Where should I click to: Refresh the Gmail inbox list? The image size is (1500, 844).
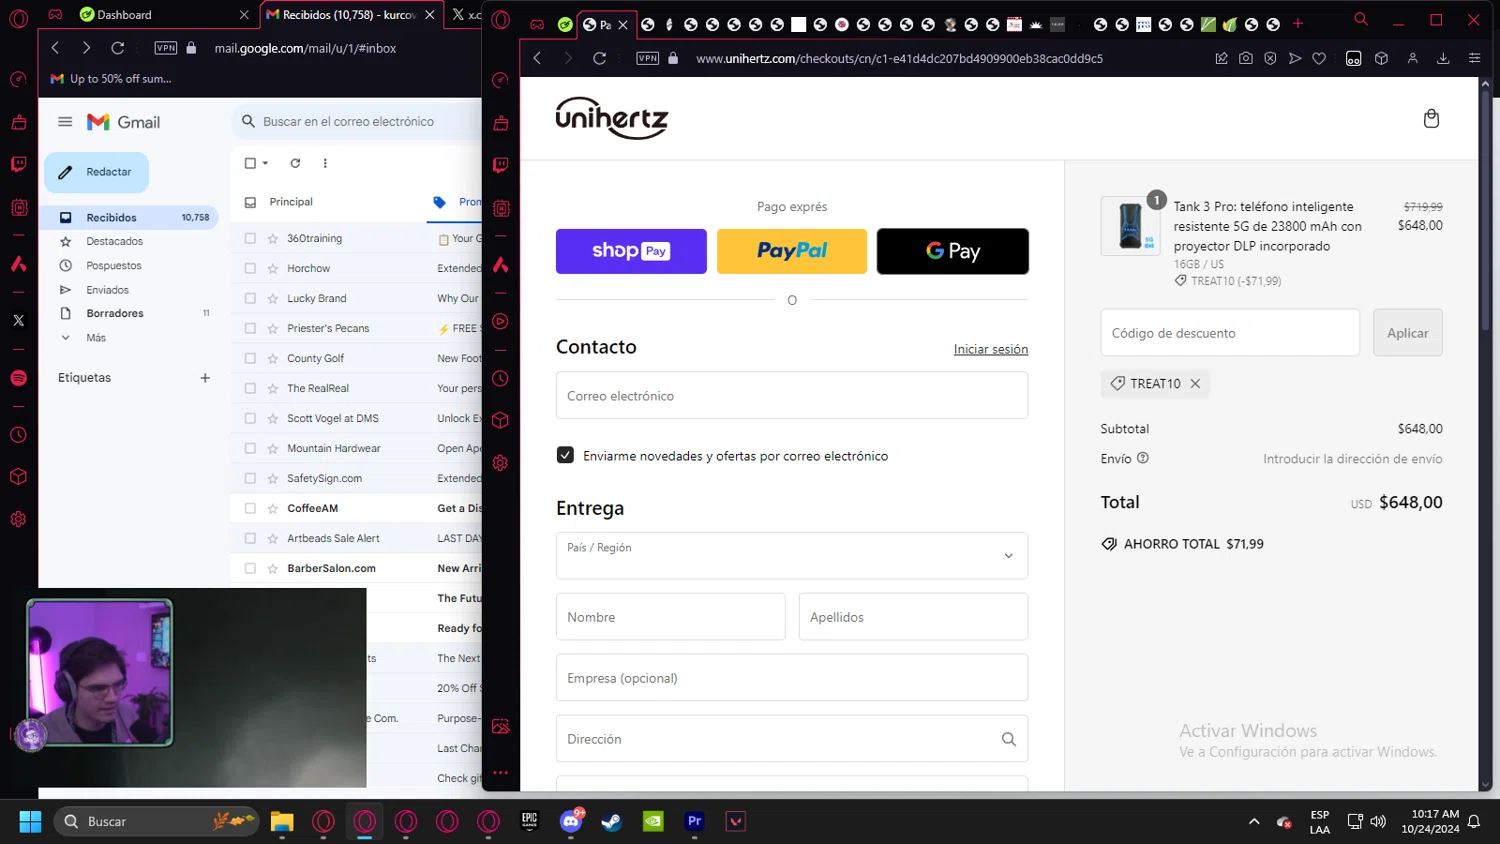295,163
